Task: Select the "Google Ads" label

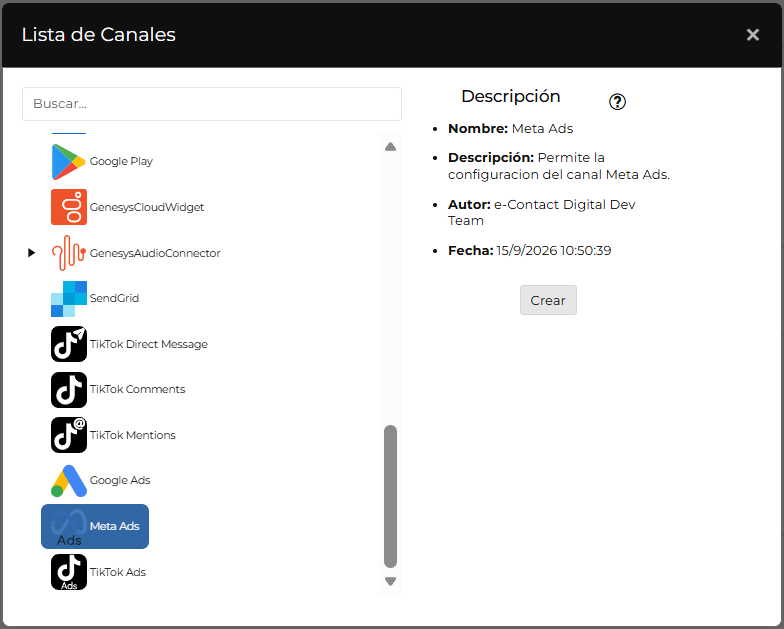Action: [120, 480]
